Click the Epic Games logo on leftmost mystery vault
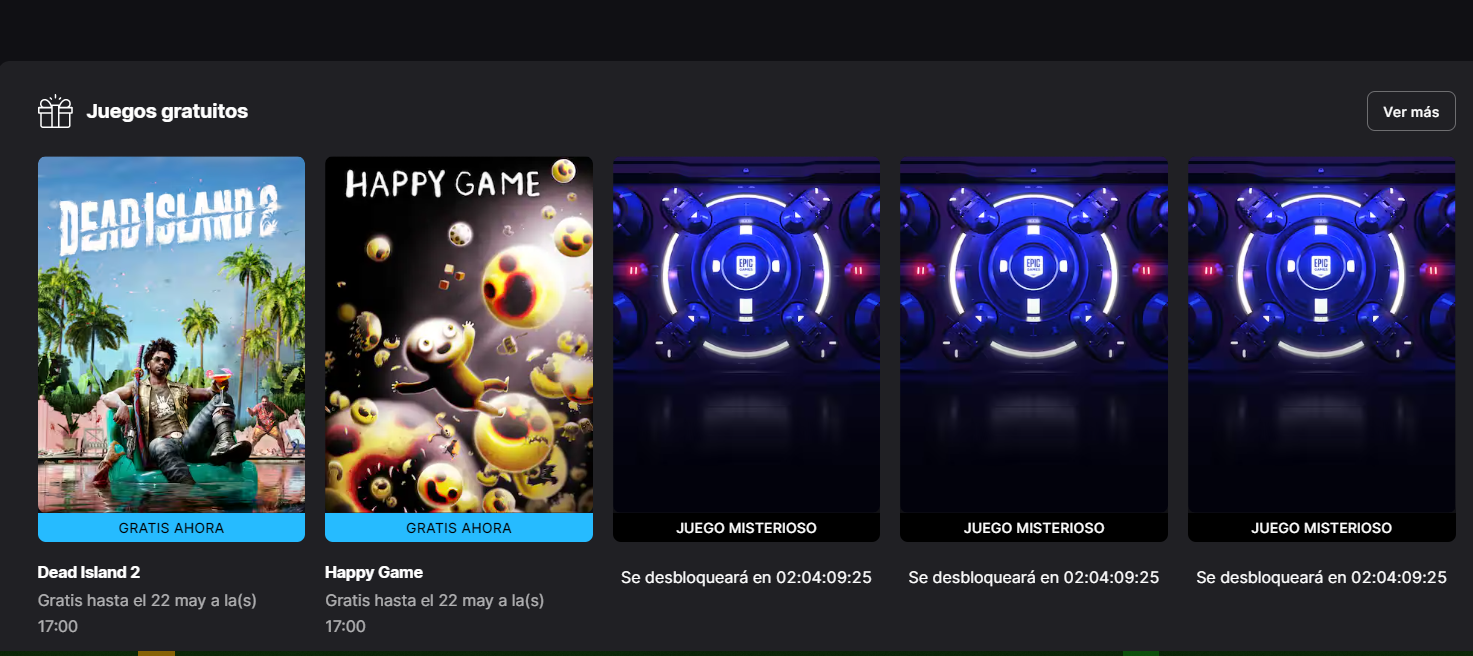 pyautogui.click(x=746, y=266)
